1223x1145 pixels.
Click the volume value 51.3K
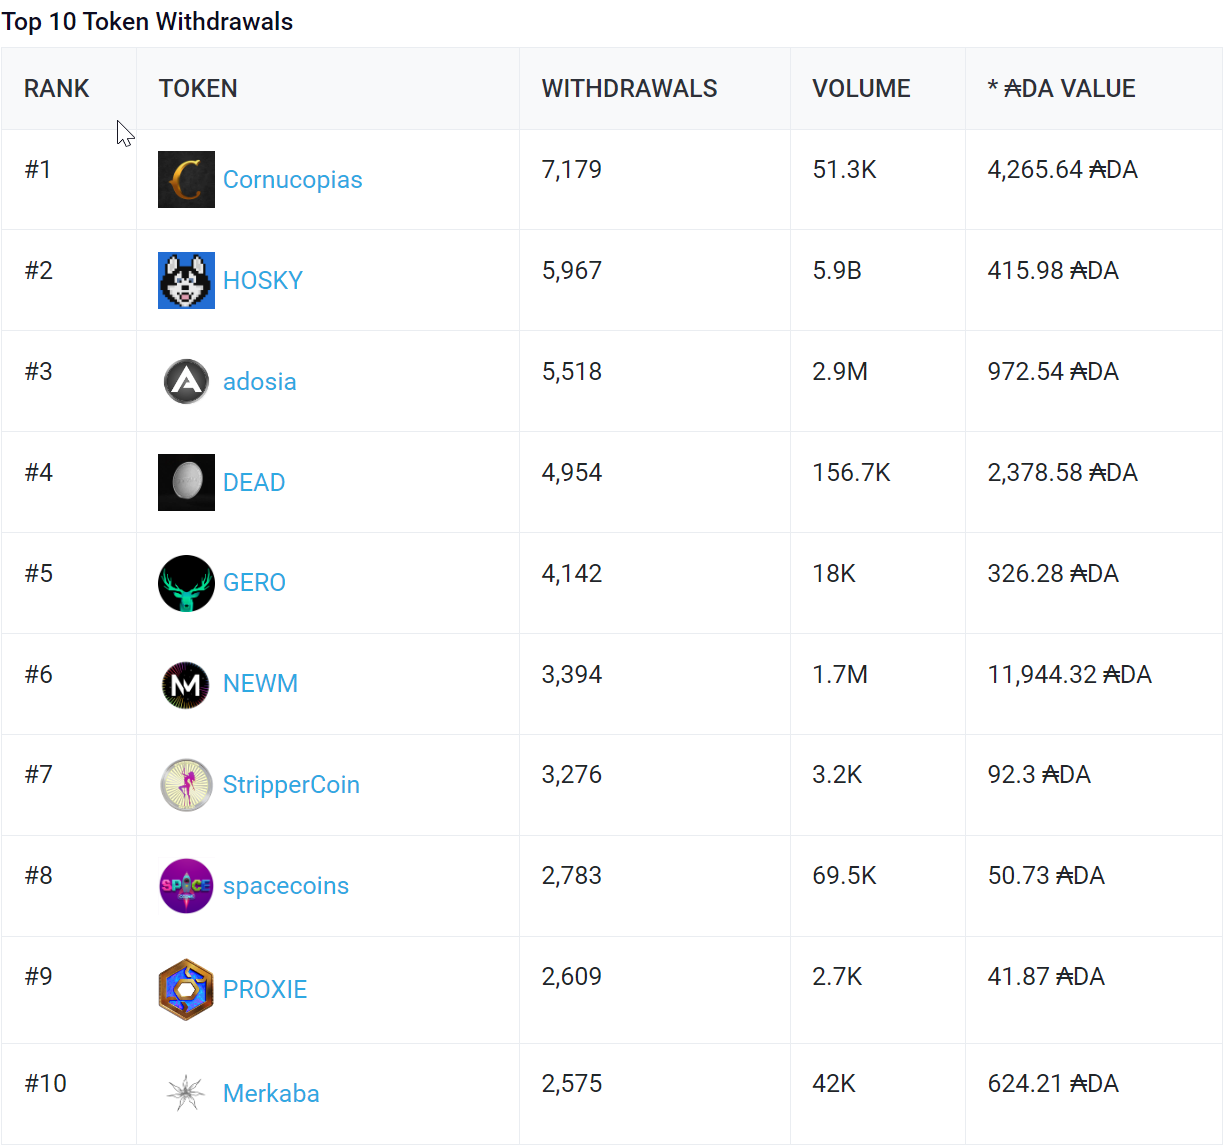tap(845, 170)
